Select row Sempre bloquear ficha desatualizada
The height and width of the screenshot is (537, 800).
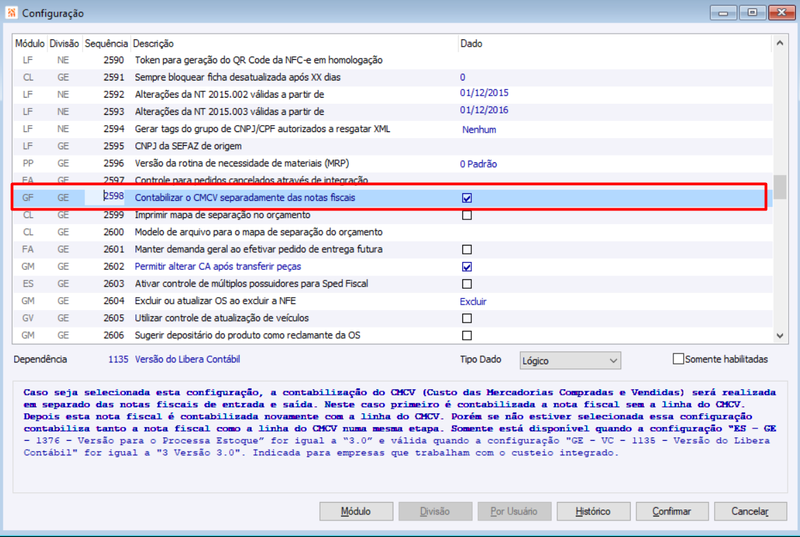[x=392, y=78]
